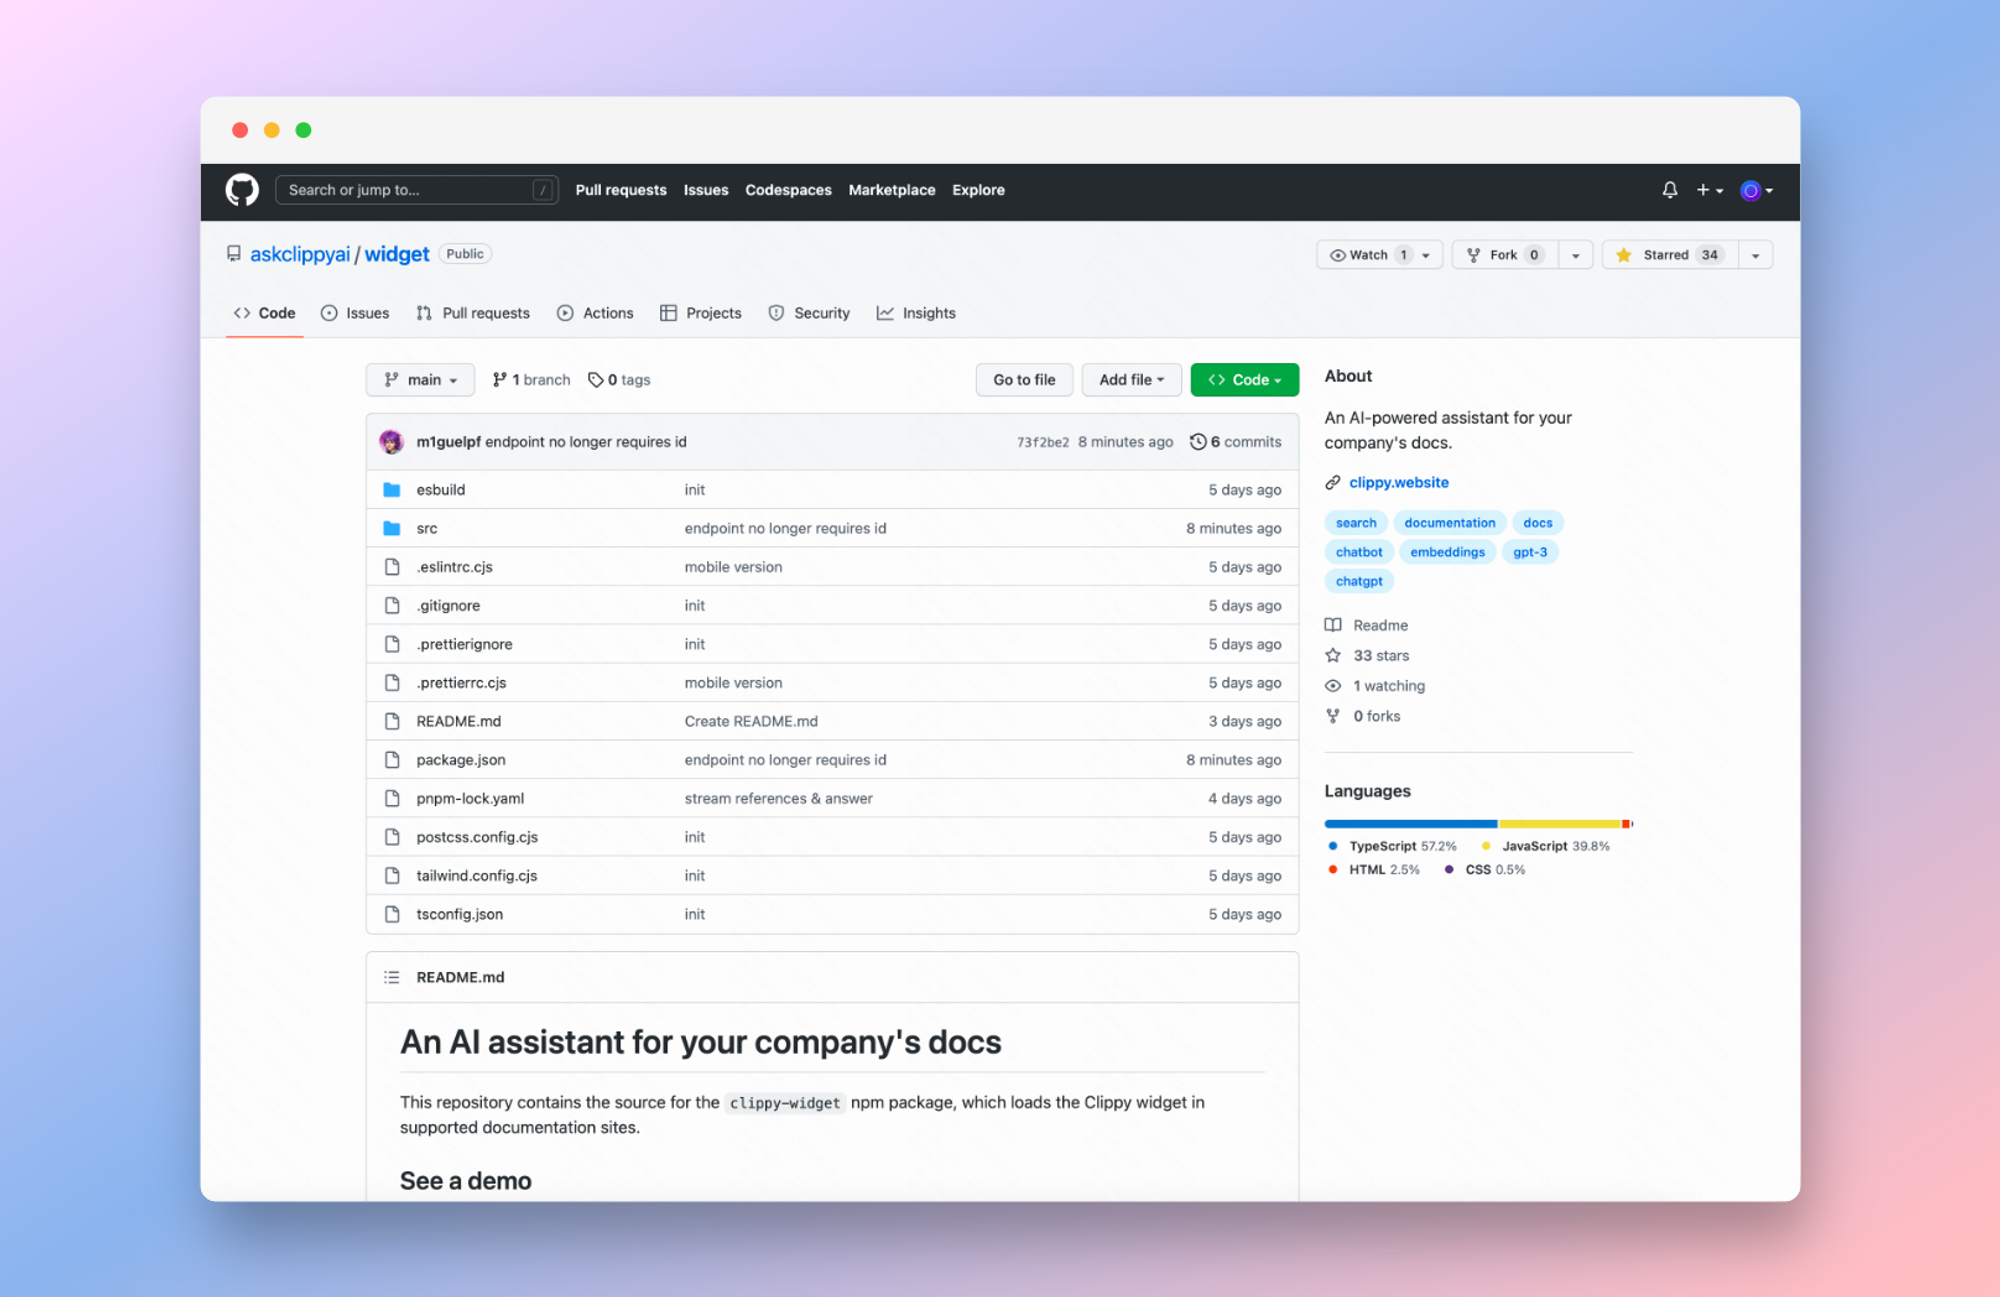This screenshot has width=2000, height=1297.
Task: Open notifications bell icon
Action: click(x=1669, y=190)
